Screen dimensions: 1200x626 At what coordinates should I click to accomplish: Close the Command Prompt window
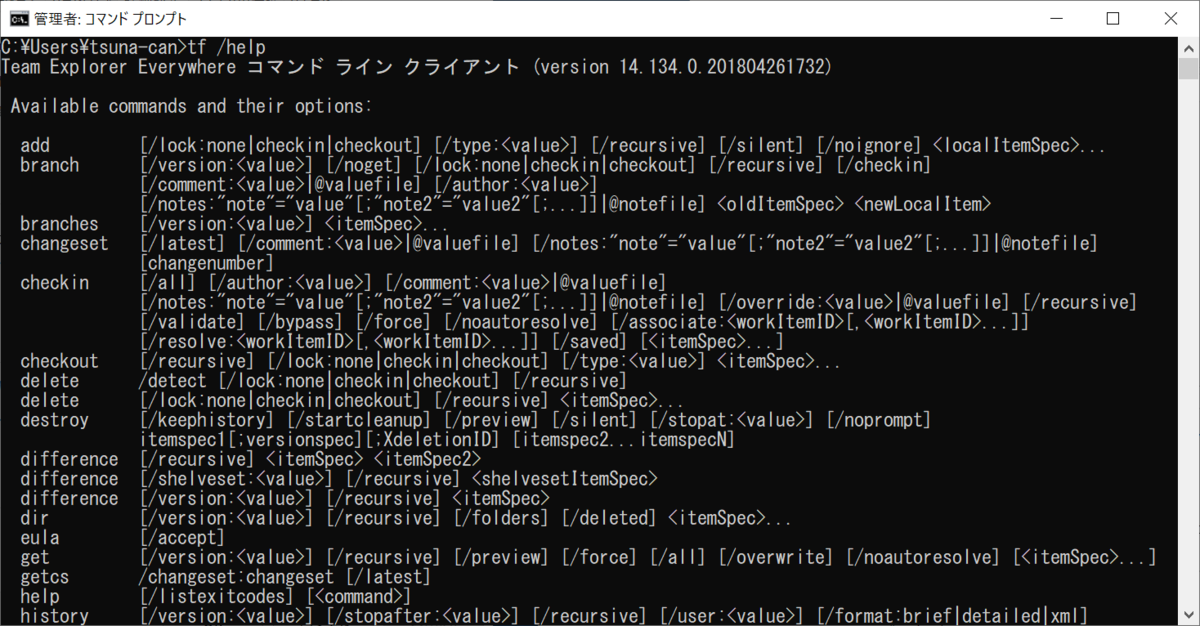1169,18
